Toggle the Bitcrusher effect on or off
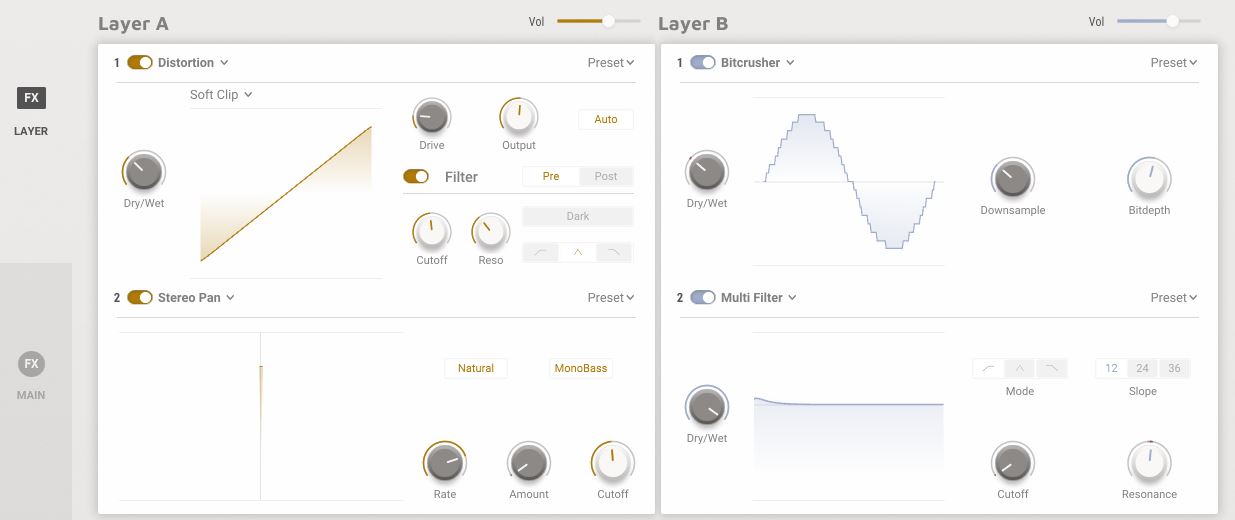This screenshot has height=520, width=1235. (x=703, y=63)
